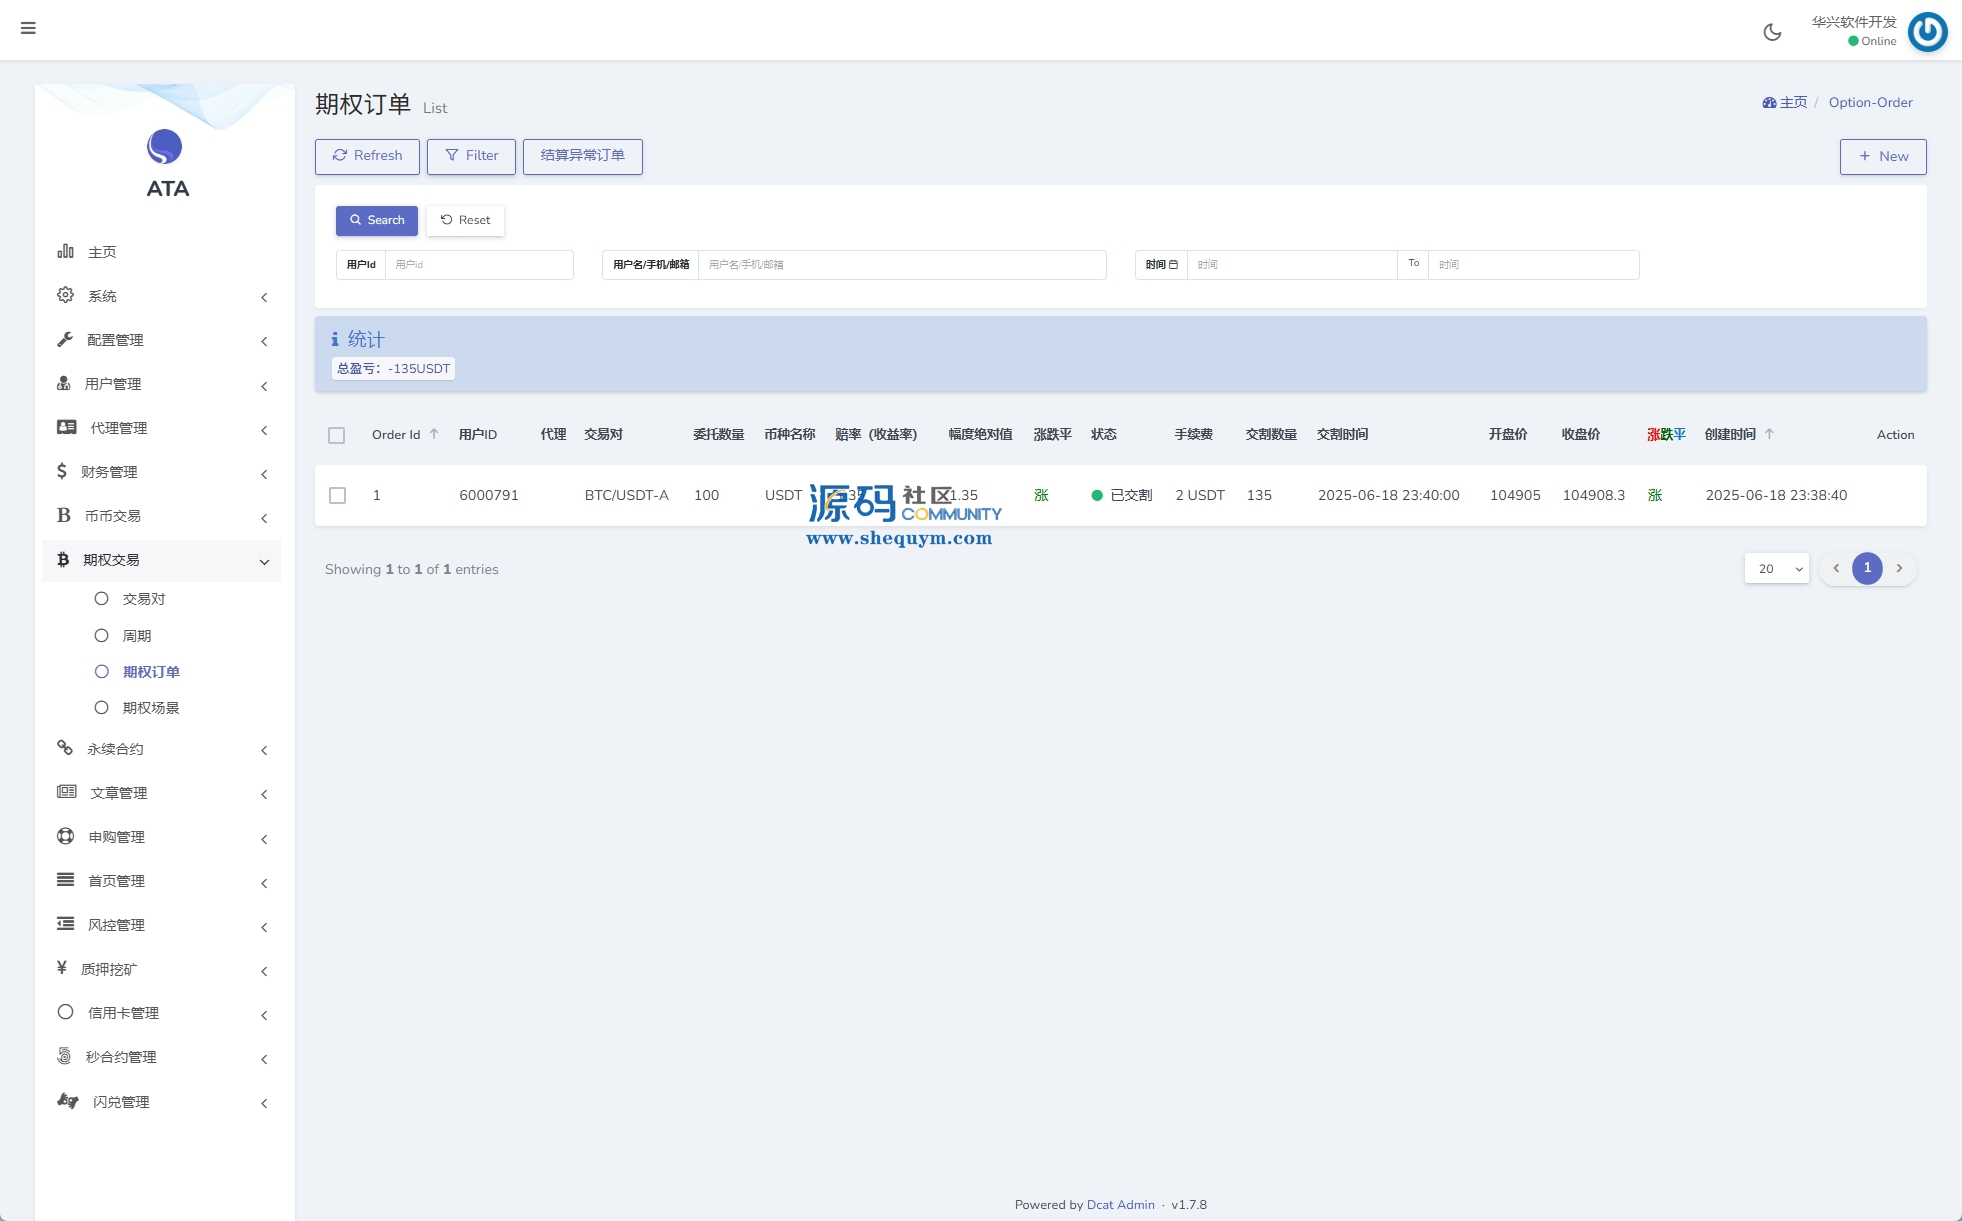This screenshot has width=1962, height=1221.
Task: Click the Refresh button
Action: click(367, 156)
